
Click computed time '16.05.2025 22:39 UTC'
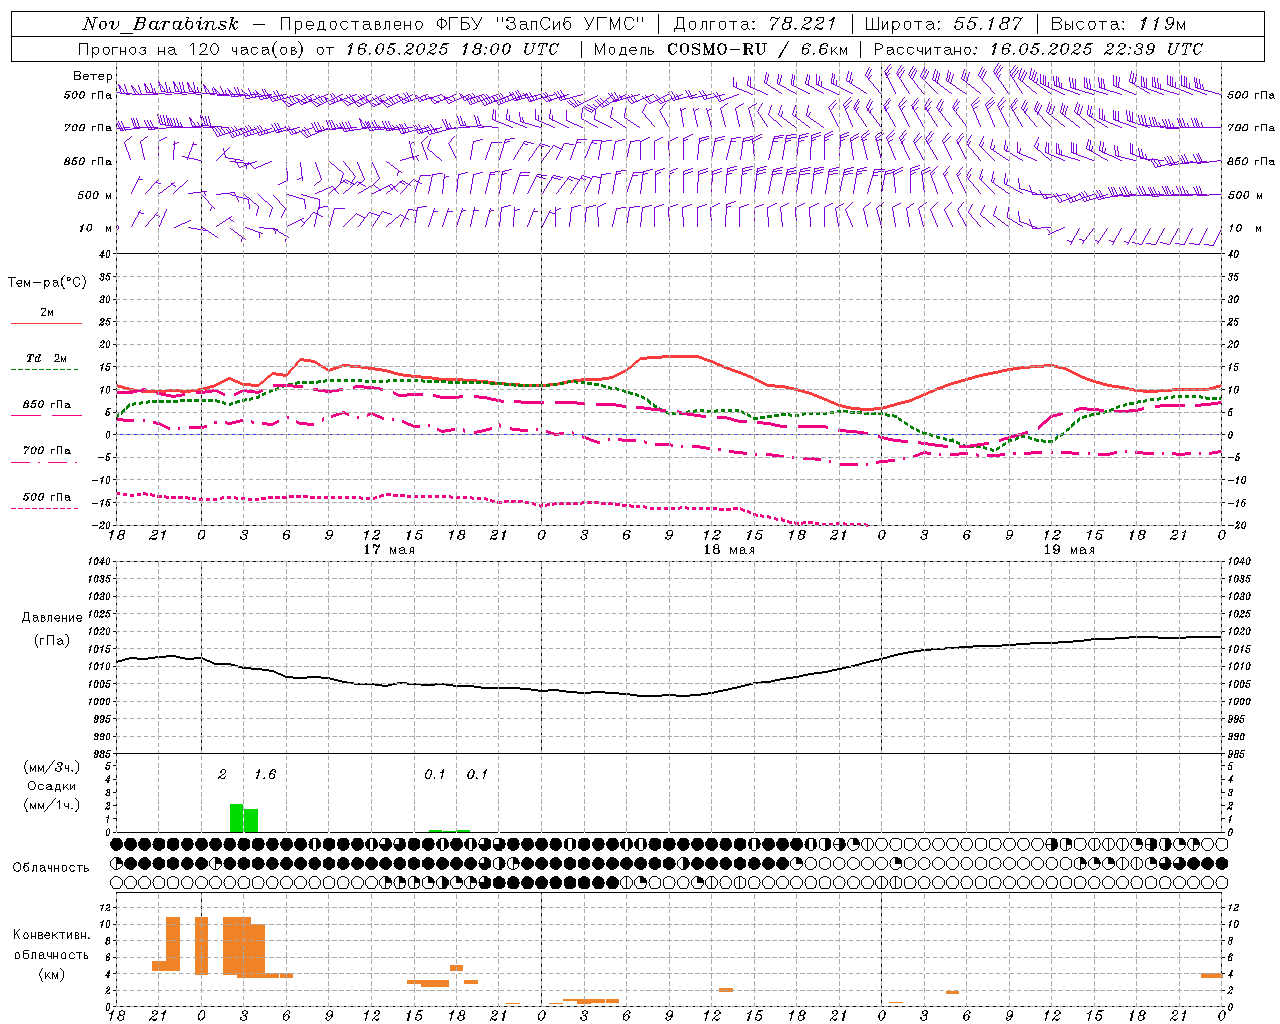point(1096,49)
